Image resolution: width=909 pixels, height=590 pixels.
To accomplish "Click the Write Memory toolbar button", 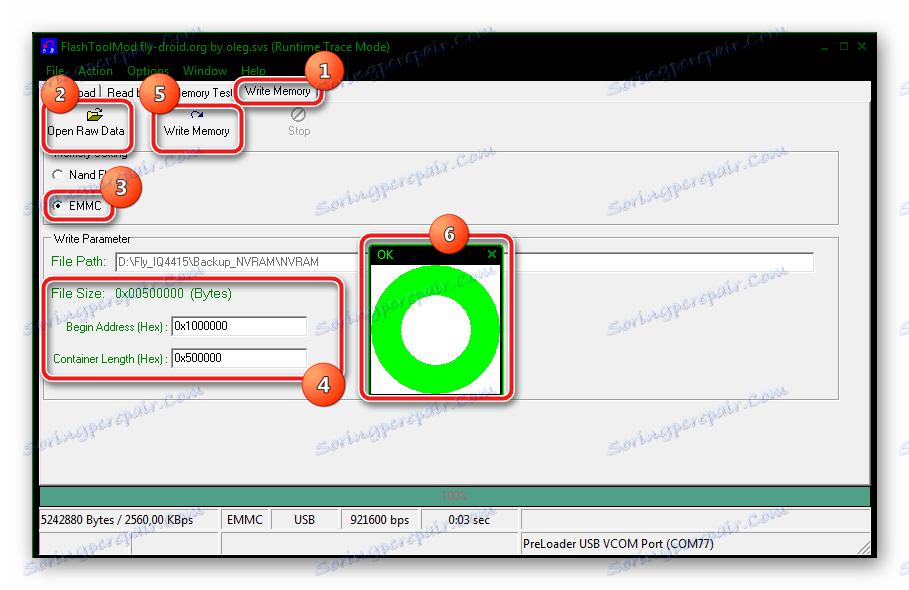I will [x=197, y=123].
